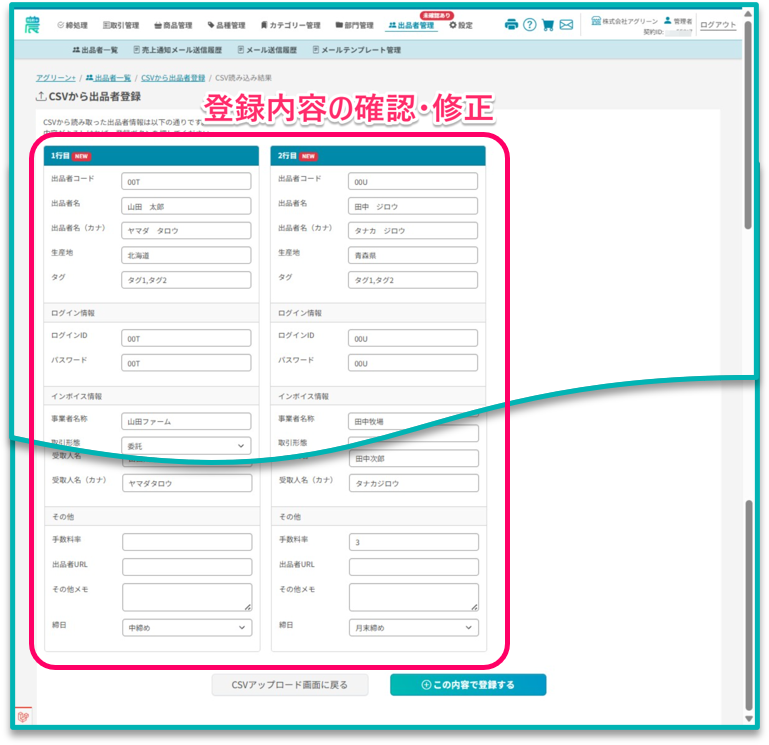The width and height of the screenshot is (769, 745).
Task: Open the 出品者管理 menu
Action: (411, 26)
